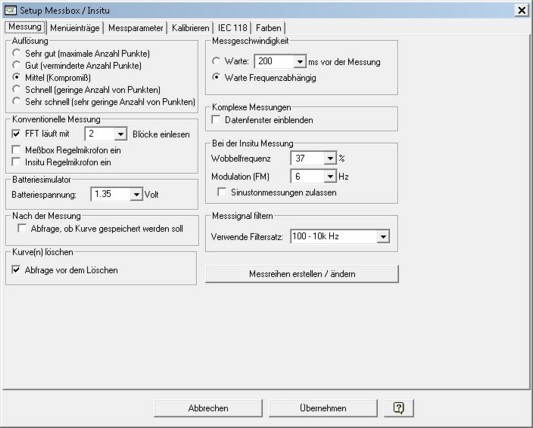Click the help question mark icon button
533x428 pixels.
(x=399, y=408)
